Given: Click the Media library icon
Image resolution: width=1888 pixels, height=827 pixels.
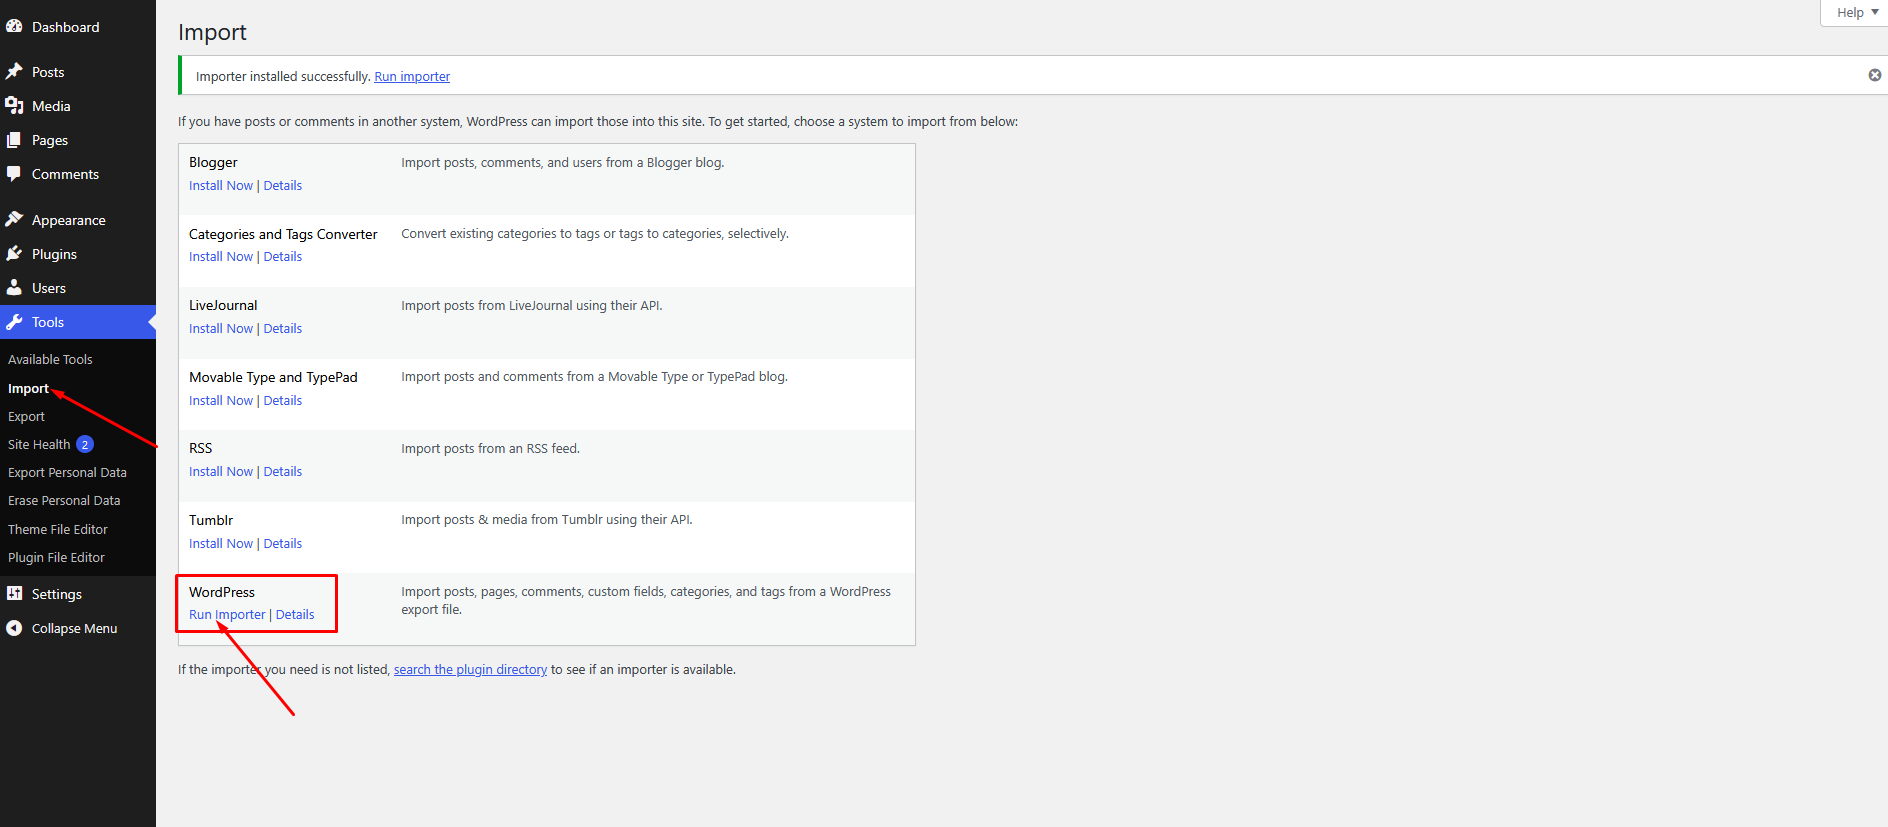Looking at the screenshot, I should point(14,106).
